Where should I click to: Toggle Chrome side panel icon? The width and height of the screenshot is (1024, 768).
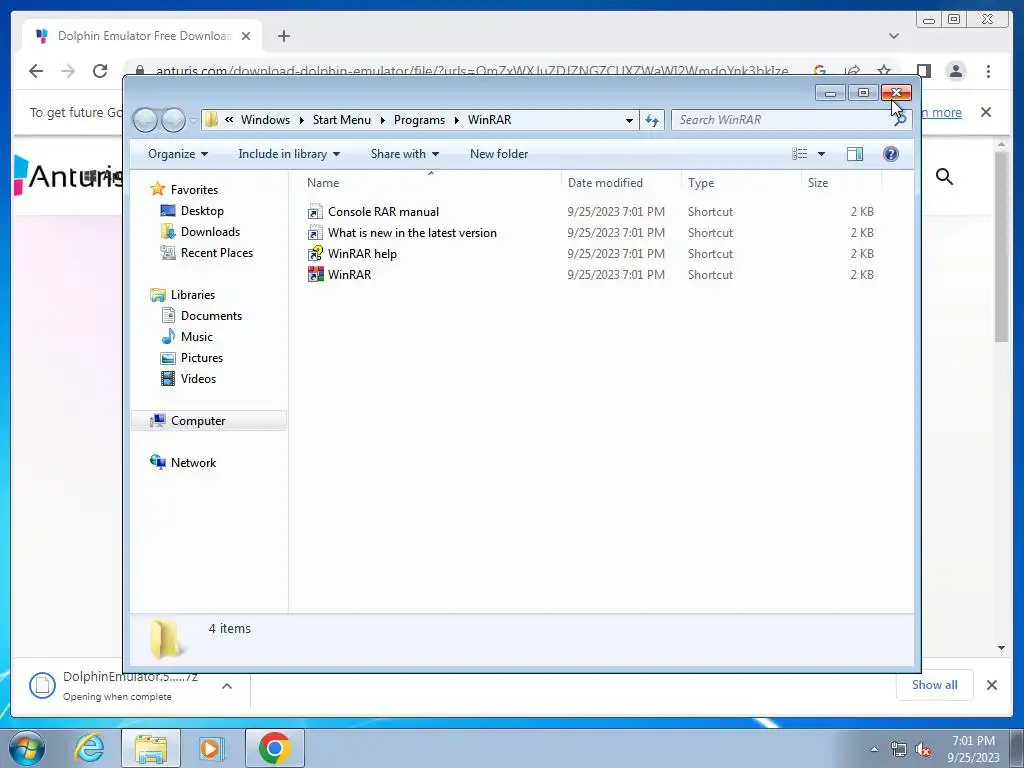point(923,71)
